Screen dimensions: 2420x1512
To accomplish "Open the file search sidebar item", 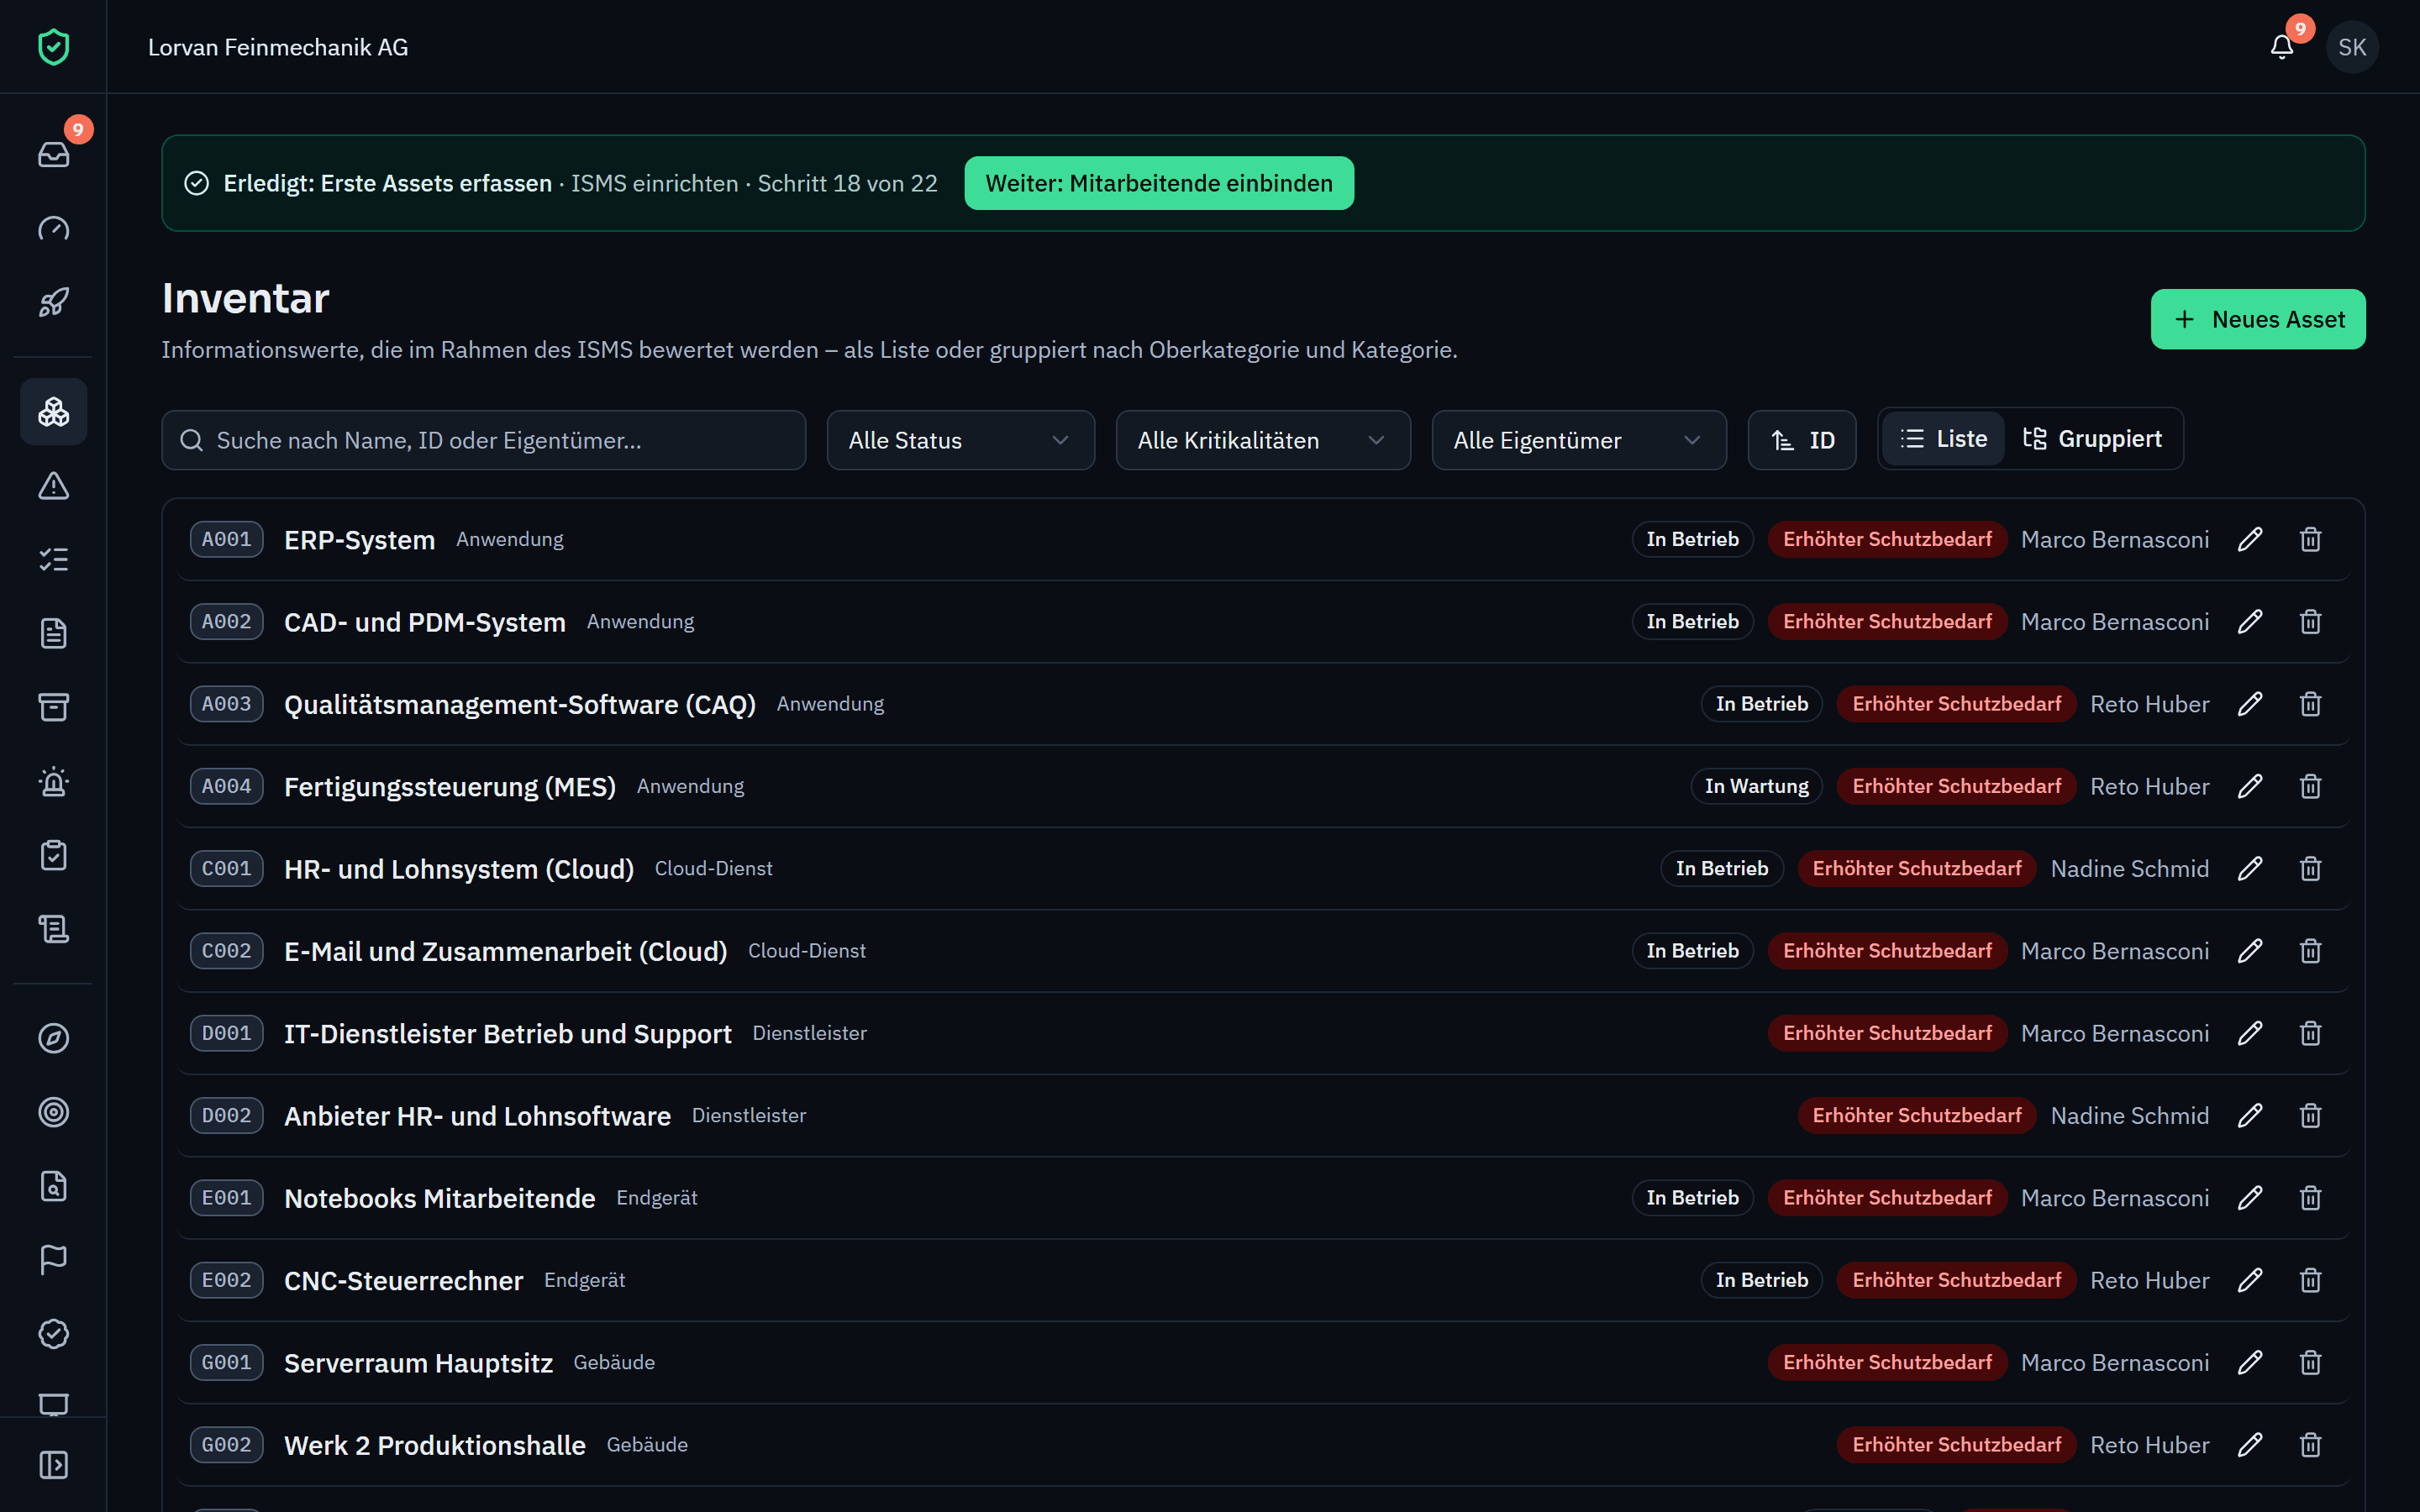I will point(53,1186).
